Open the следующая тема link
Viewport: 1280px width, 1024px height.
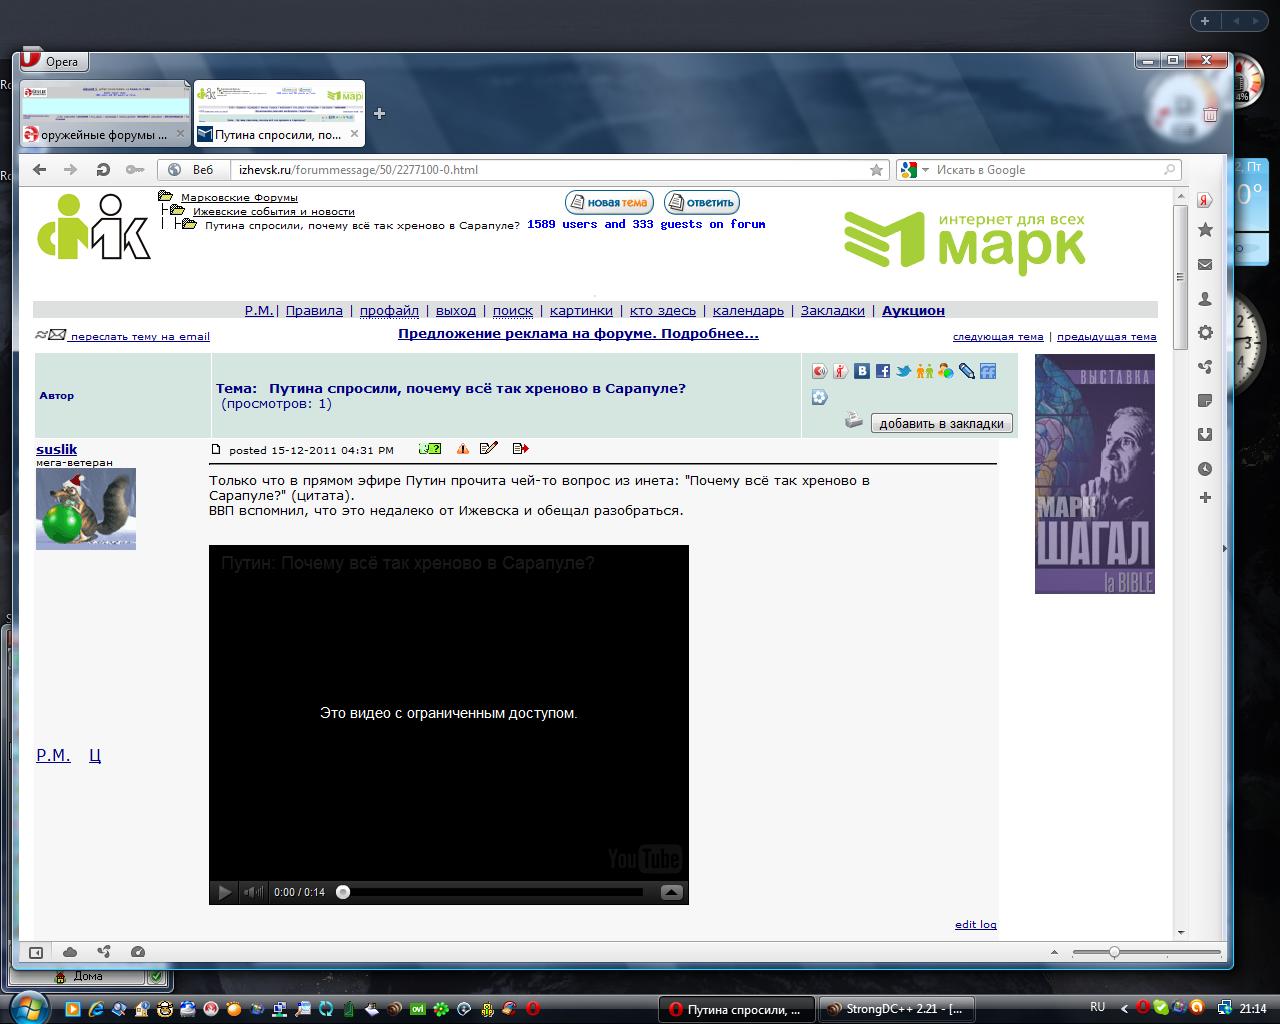click(x=998, y=337)
